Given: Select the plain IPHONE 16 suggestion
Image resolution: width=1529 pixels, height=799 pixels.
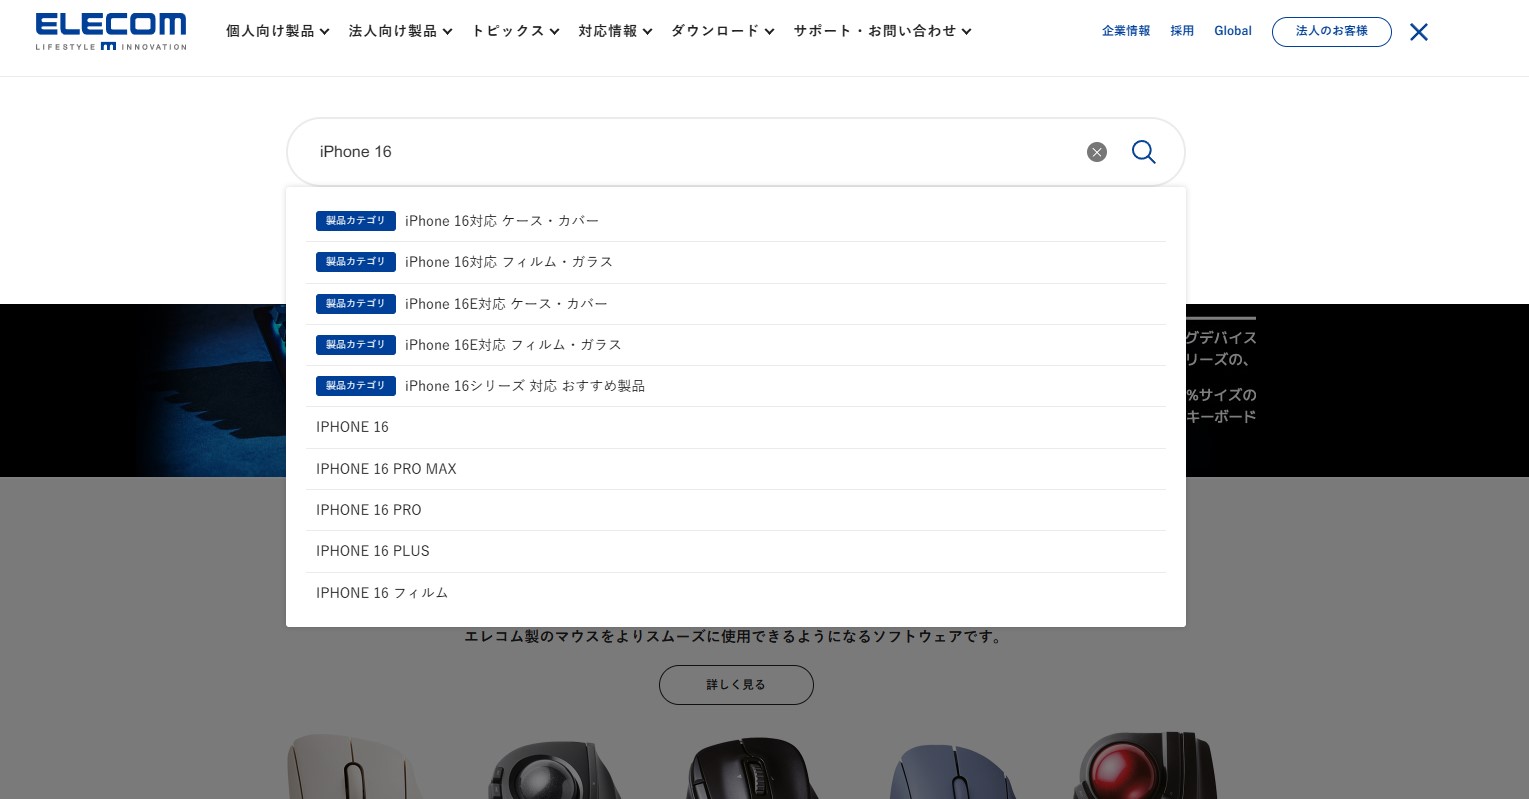Looking at the screenshot, I should point(736,427).
